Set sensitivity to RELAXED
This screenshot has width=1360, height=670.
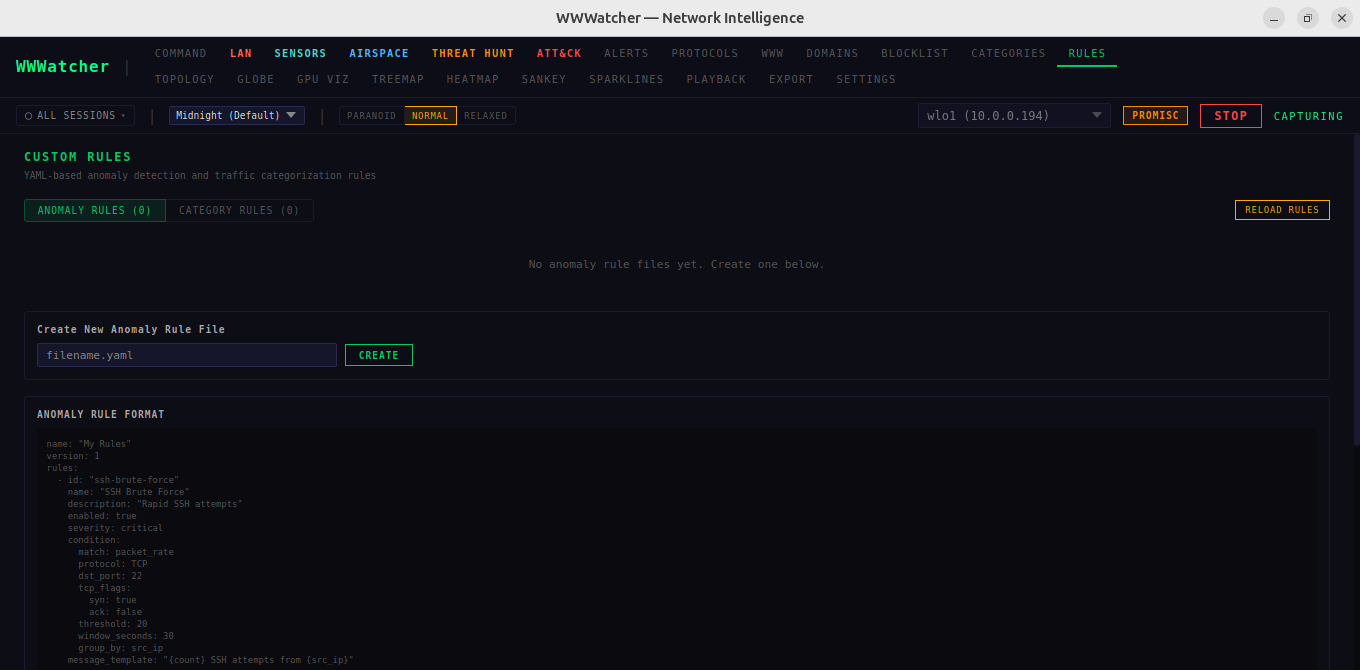click(486, 116)
